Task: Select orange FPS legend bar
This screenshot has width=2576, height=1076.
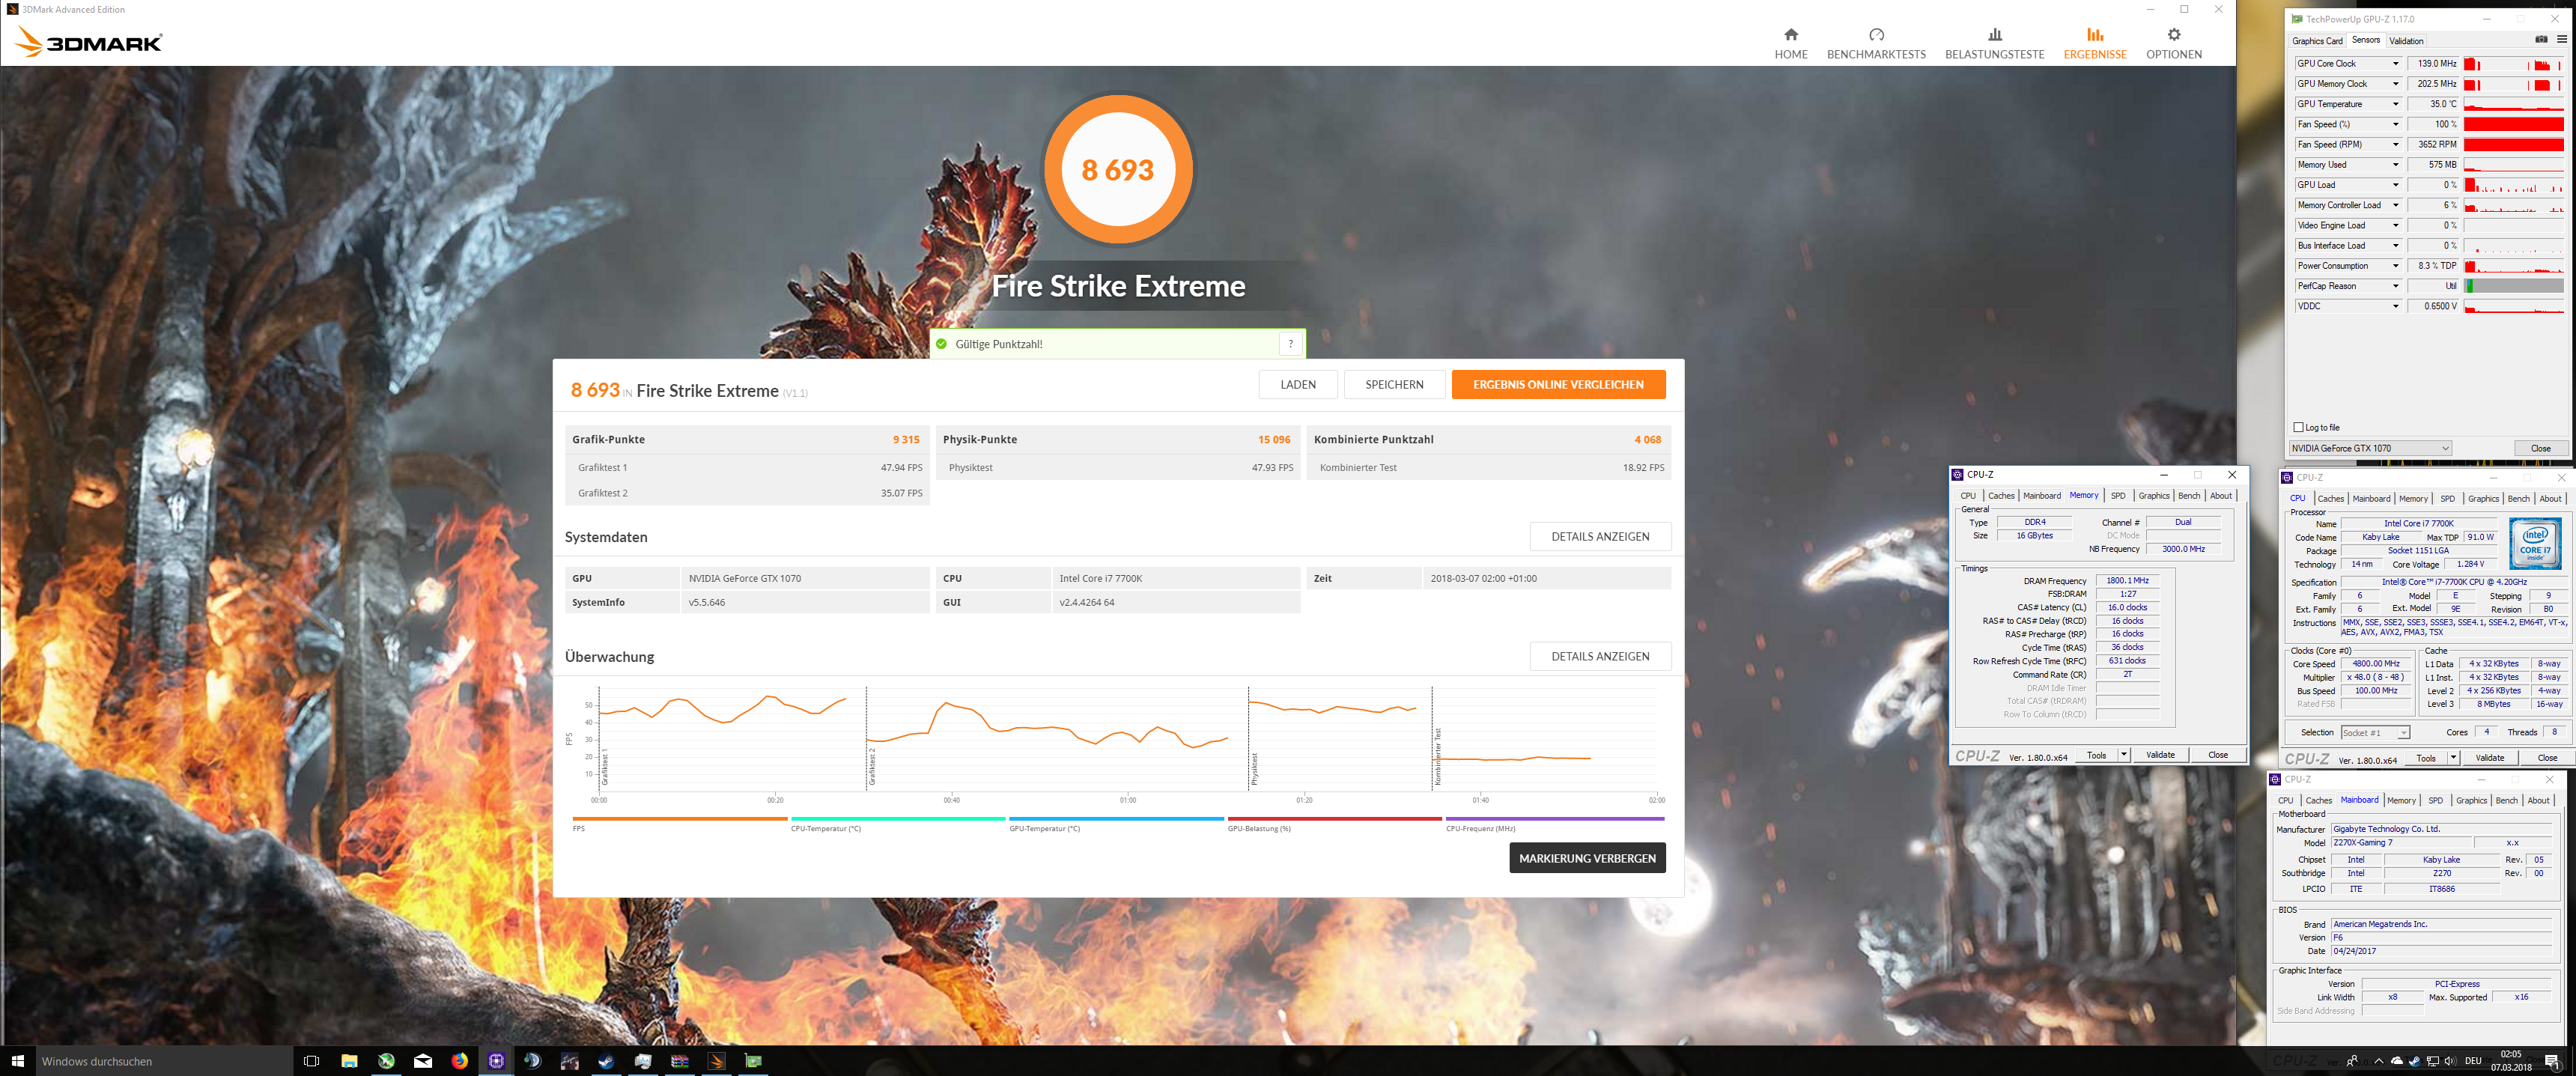Action: pyautogui.click(x=680, y=819)
